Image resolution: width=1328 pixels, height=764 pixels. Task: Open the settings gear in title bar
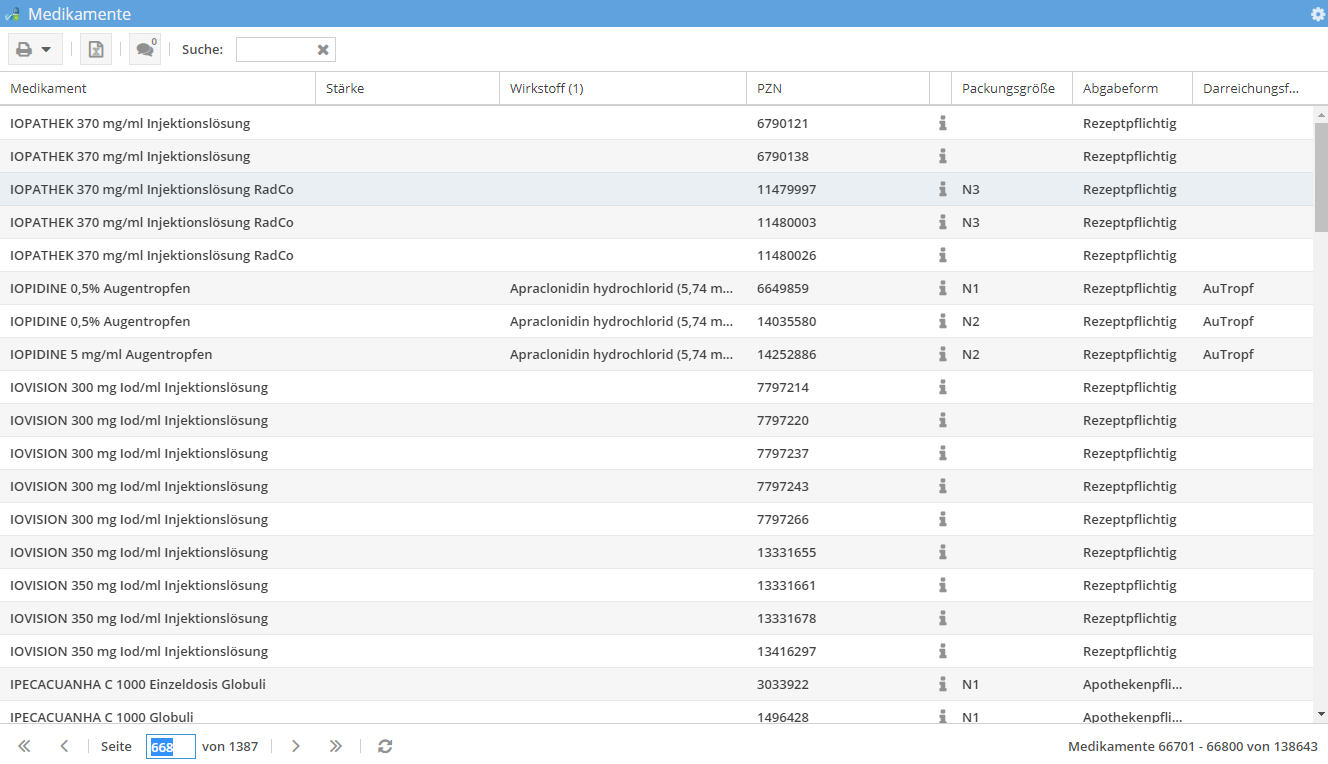(1318, 14)
